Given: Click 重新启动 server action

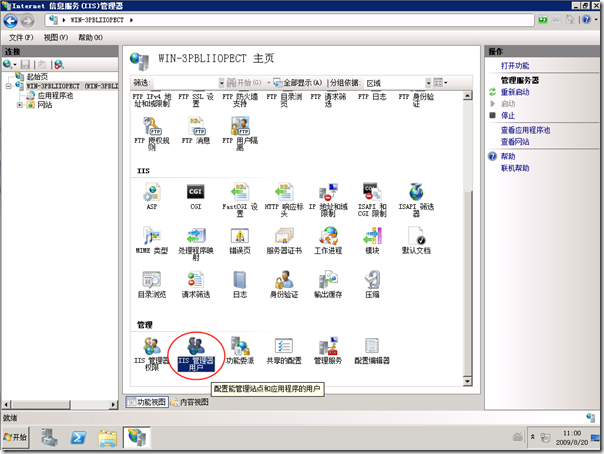Looking at the screenshot, I should click(x=515, y=92).
